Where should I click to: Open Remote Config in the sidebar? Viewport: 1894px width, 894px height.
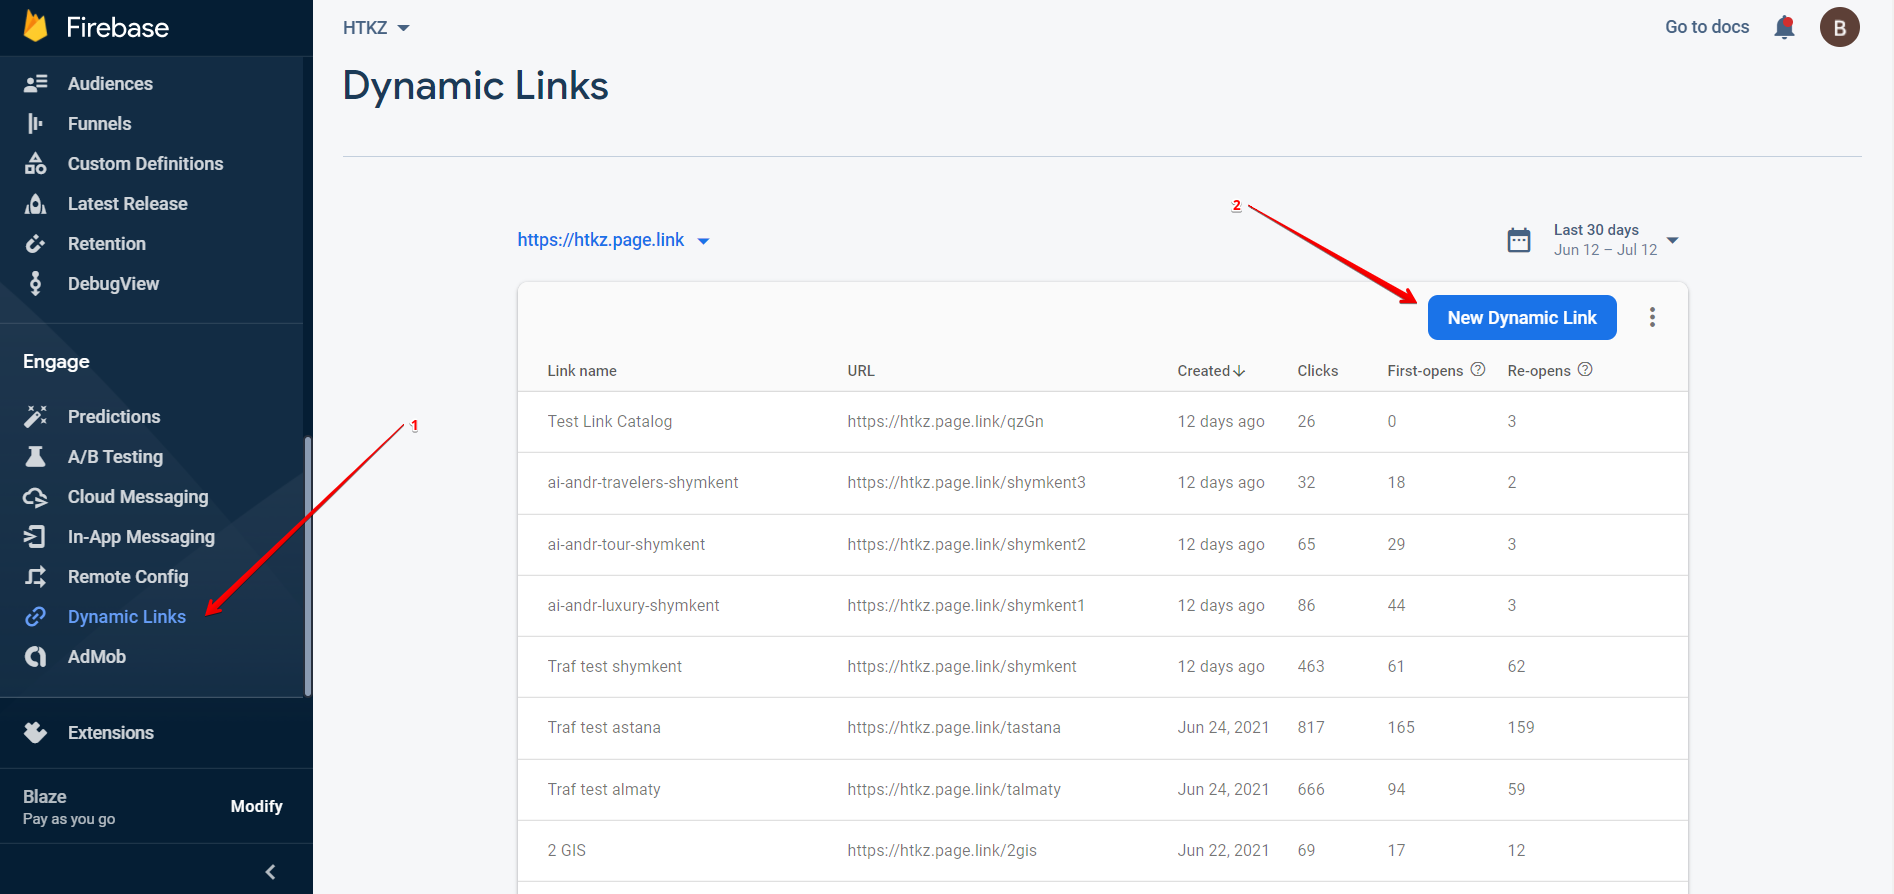click(128, 577)
